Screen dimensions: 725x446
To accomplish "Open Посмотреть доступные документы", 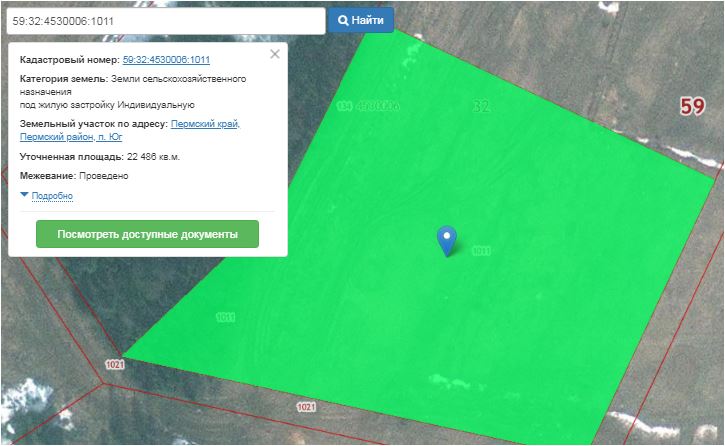I will click(147, 234).
